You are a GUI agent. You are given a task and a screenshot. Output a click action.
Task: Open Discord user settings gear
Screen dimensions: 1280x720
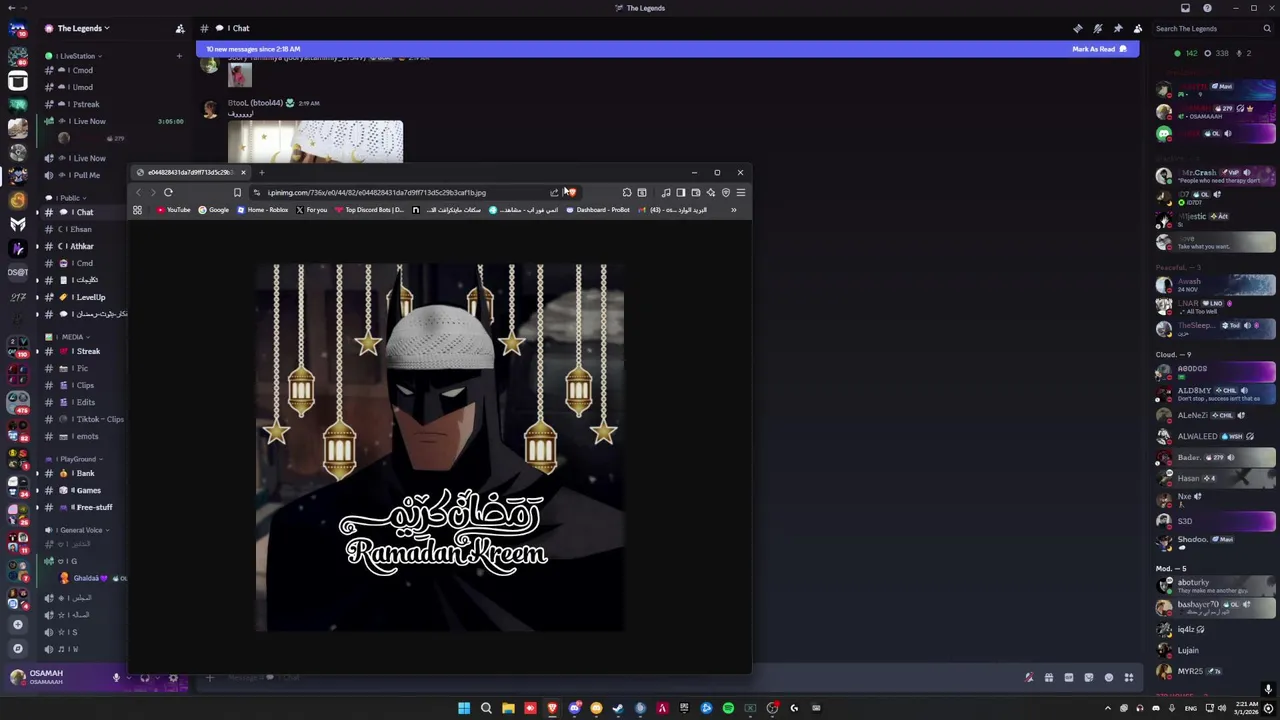[x=173, y=678]
